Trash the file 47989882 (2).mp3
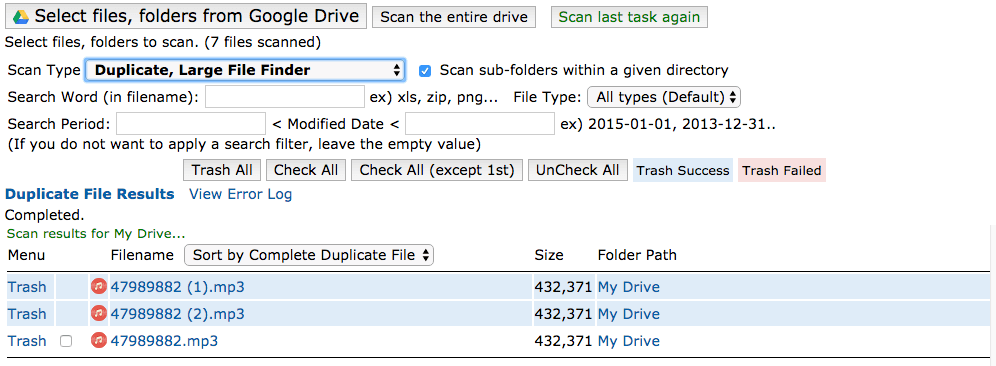Viewport: 996px width, 366px height. point(27,315)
